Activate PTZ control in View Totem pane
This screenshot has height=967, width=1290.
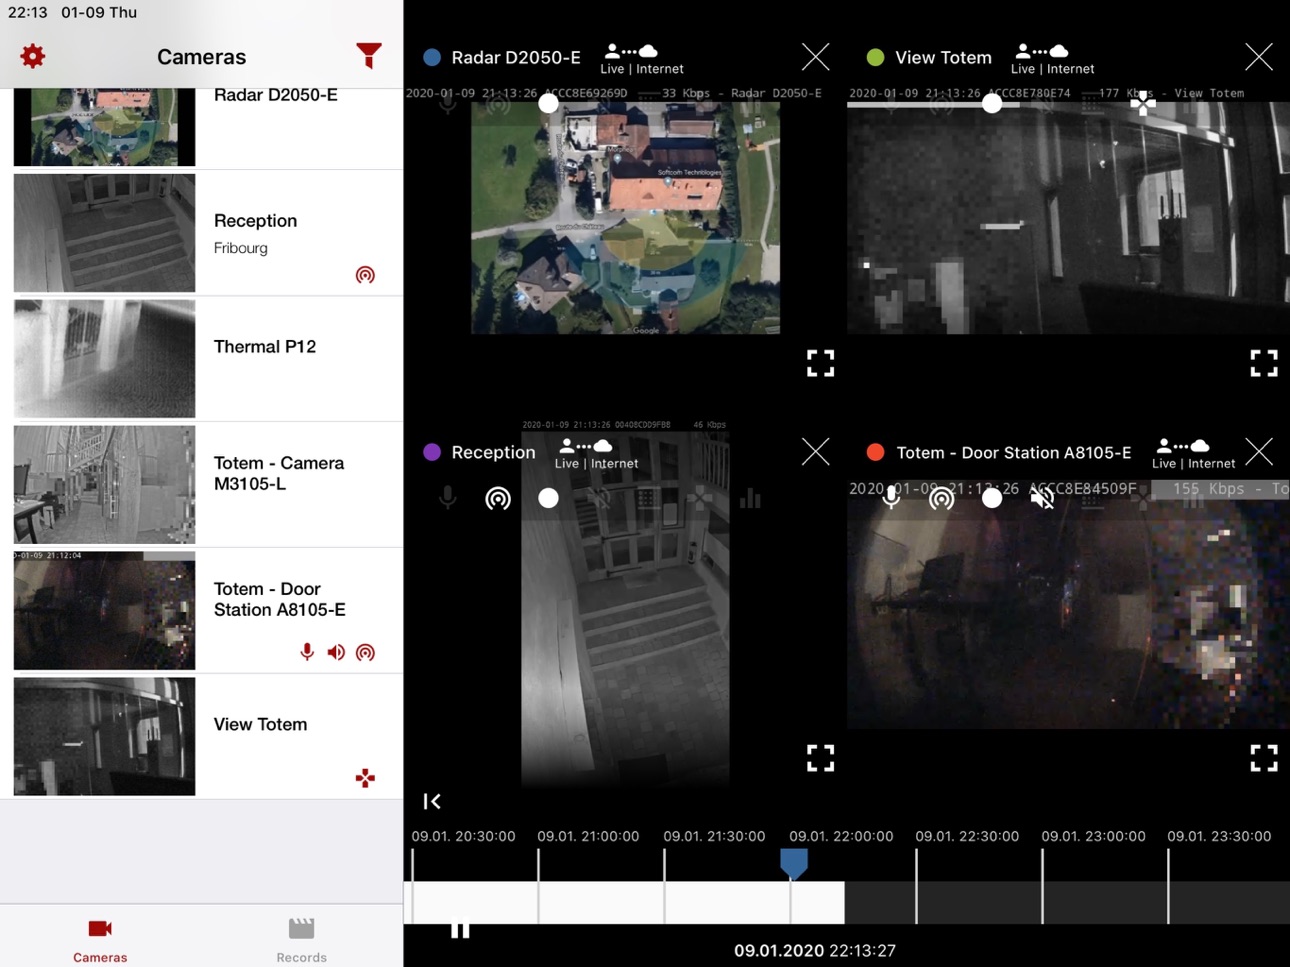pos(1142,103)
